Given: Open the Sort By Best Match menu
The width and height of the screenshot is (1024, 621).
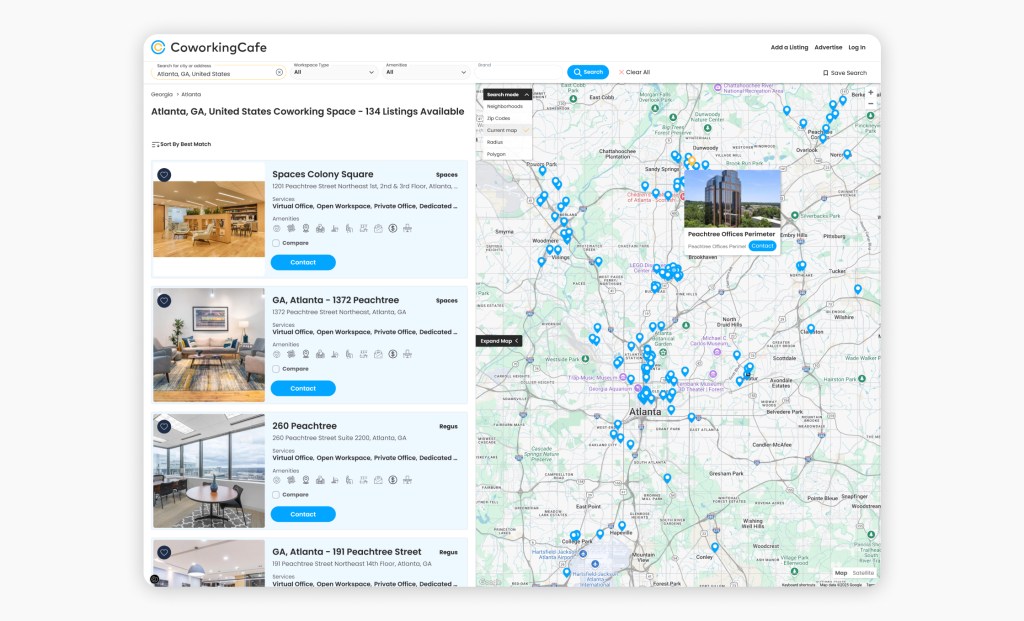Looking at the screenshot, I should point(182,144).
